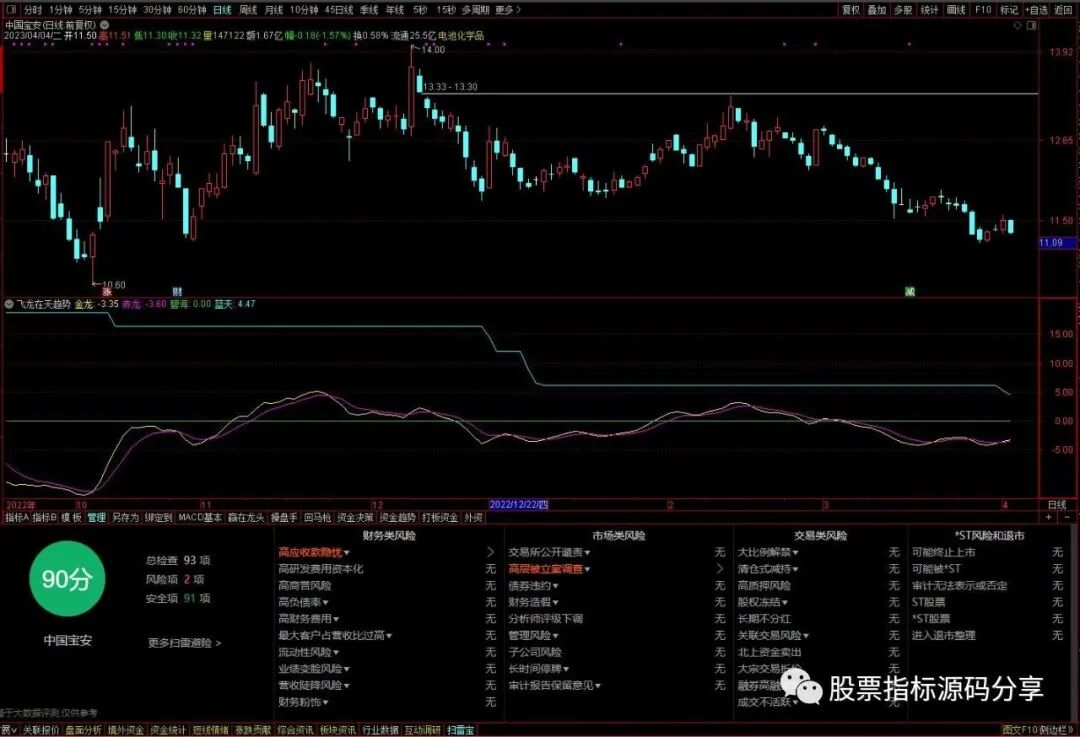Open 资金统计 bottom tab
Screen dimensions: 1080x737
coord(168,730)
